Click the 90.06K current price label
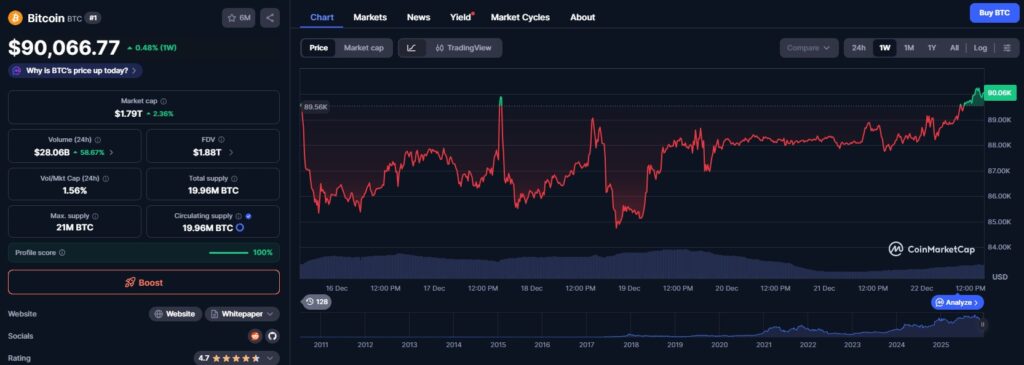This screenshot has height=365, width=1024. coord(1000,93)
